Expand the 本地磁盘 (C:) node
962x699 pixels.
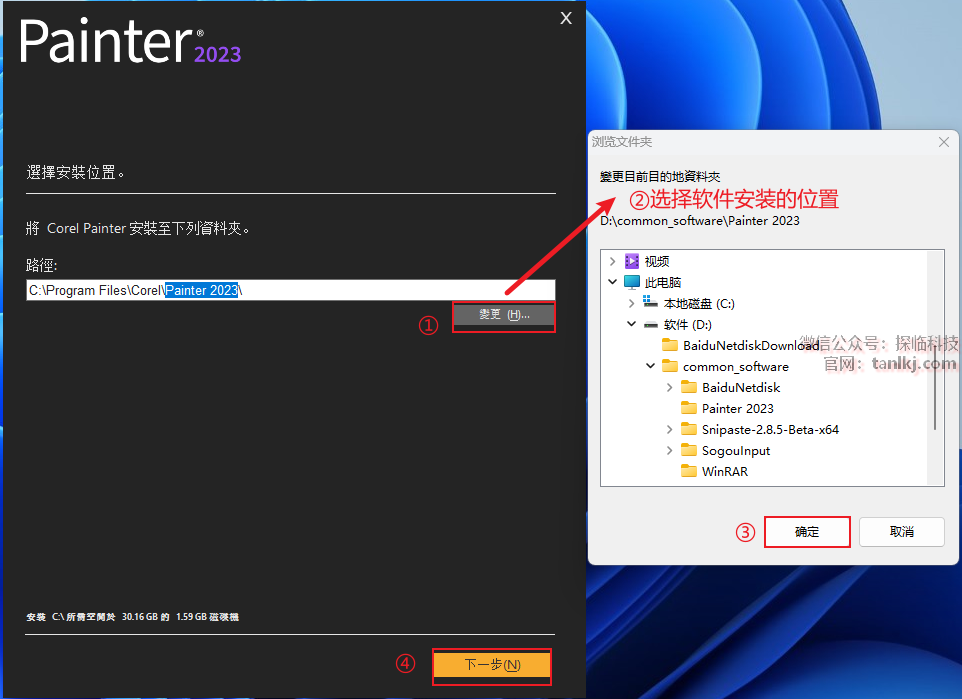pyautogui.click(x=631, y=303)
